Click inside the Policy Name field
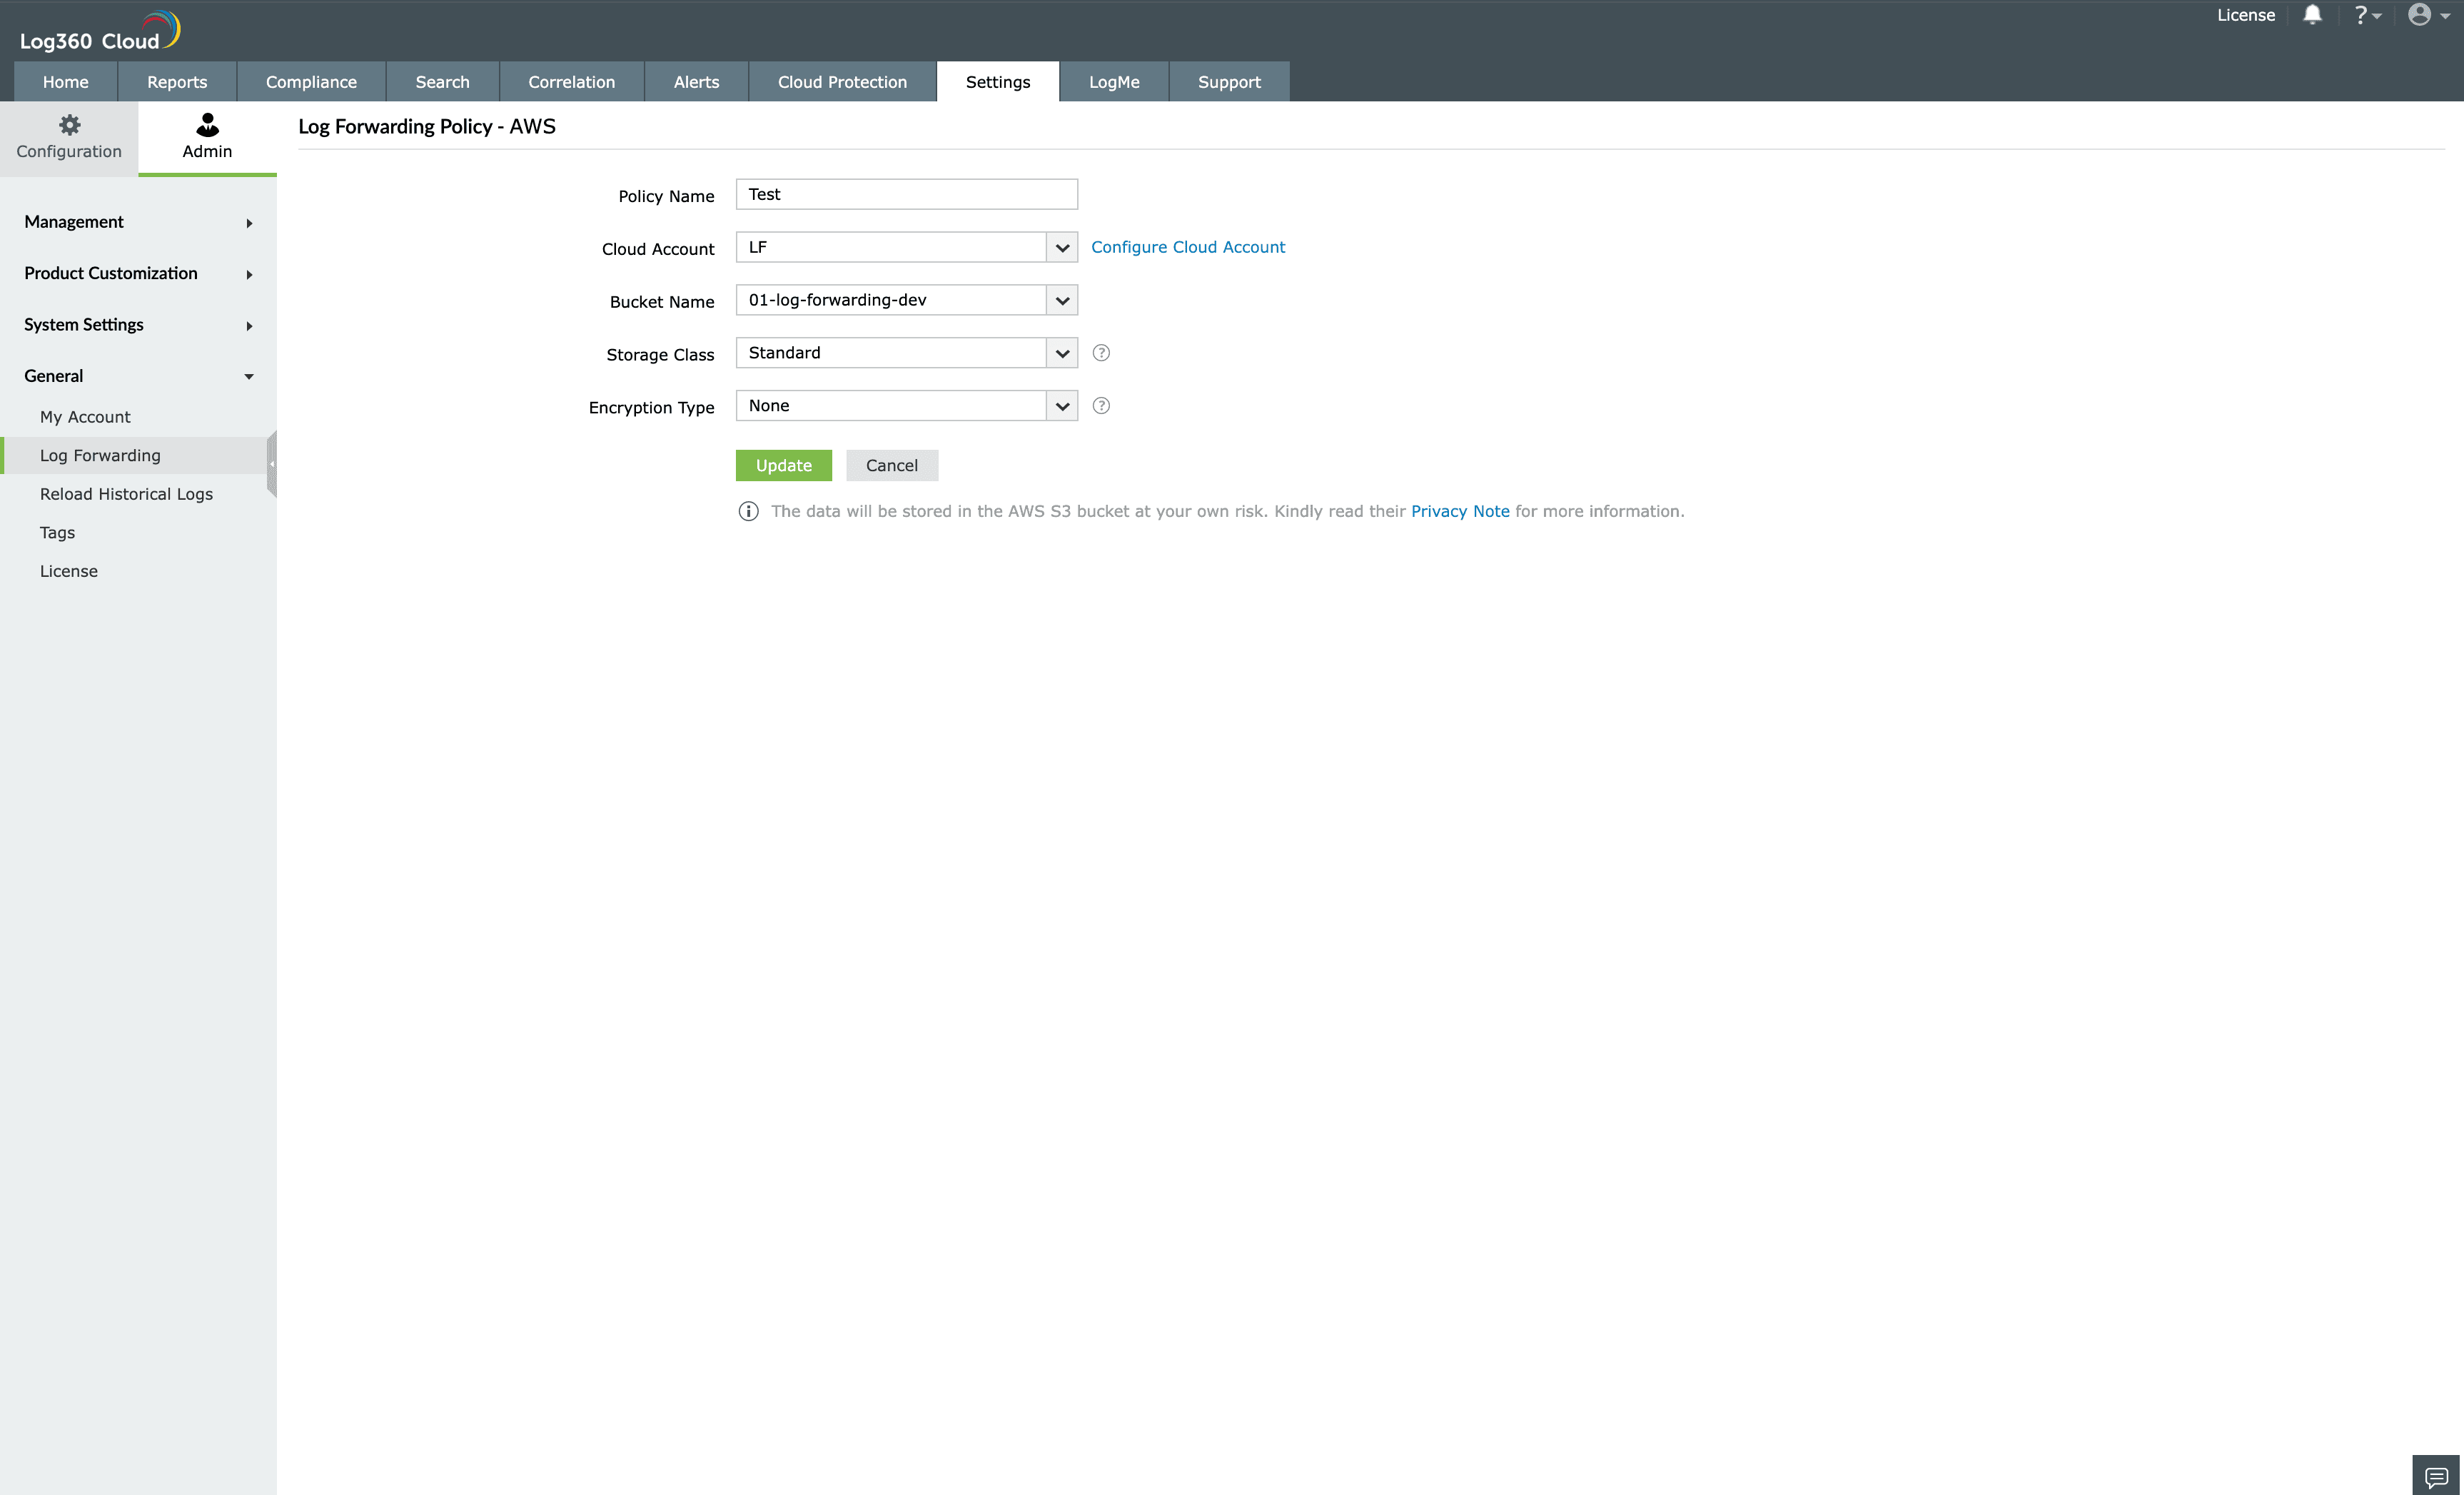 [x=905, y=194]
